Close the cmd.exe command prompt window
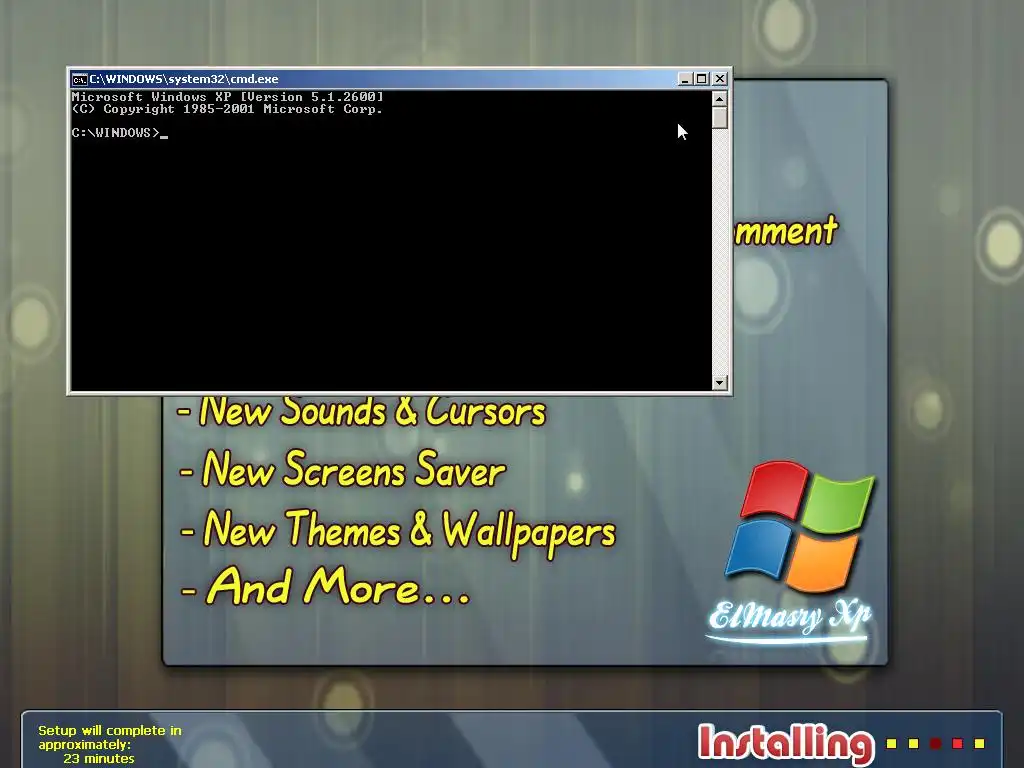 tap(720, 79)
